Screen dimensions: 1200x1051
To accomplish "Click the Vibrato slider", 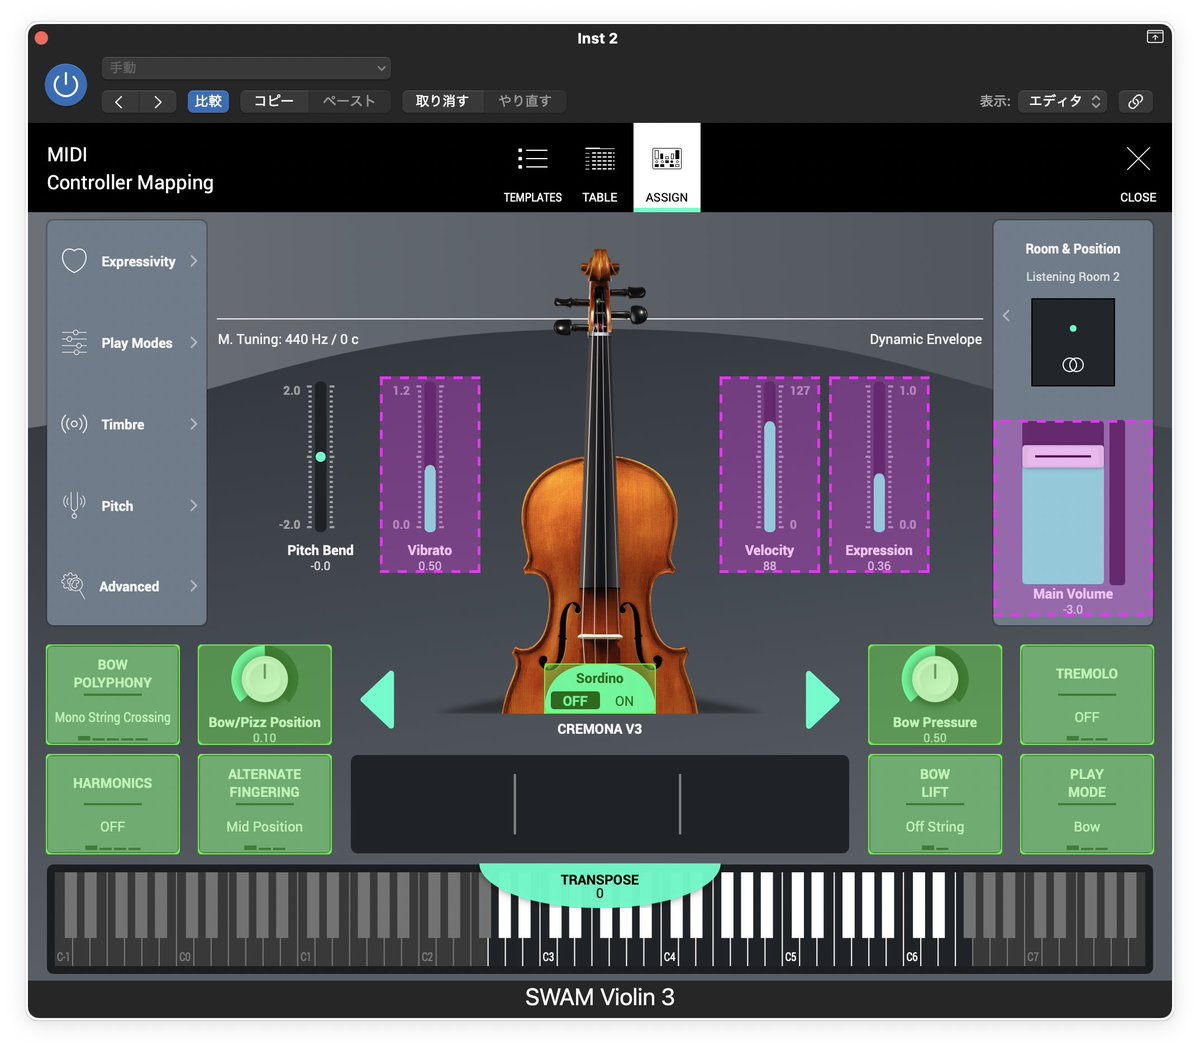I will click(x=430, y=457).
